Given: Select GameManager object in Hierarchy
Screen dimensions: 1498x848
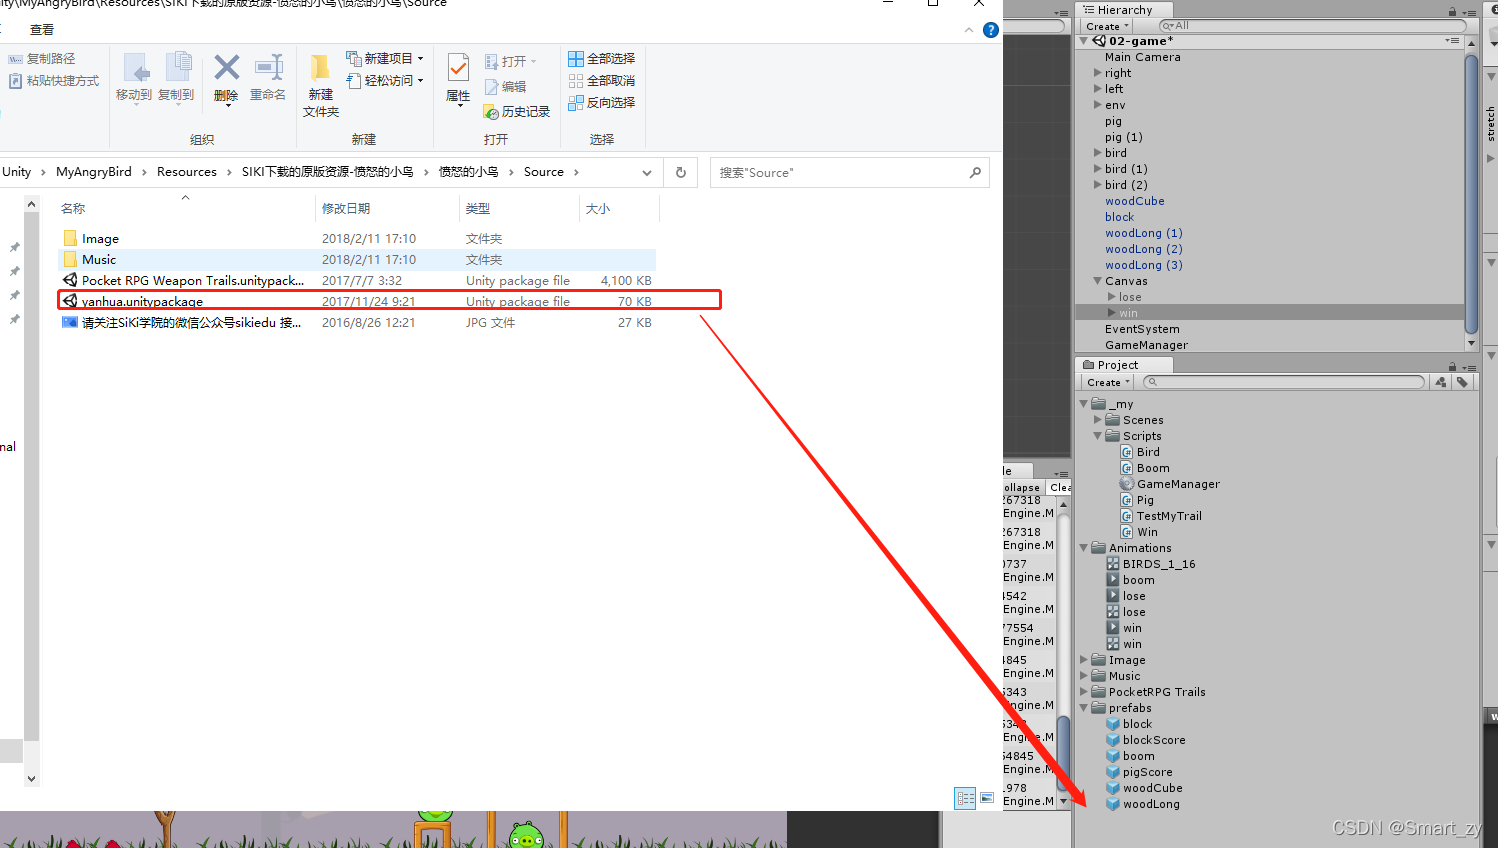Looking at the screenshot, I should (1147, 345).
